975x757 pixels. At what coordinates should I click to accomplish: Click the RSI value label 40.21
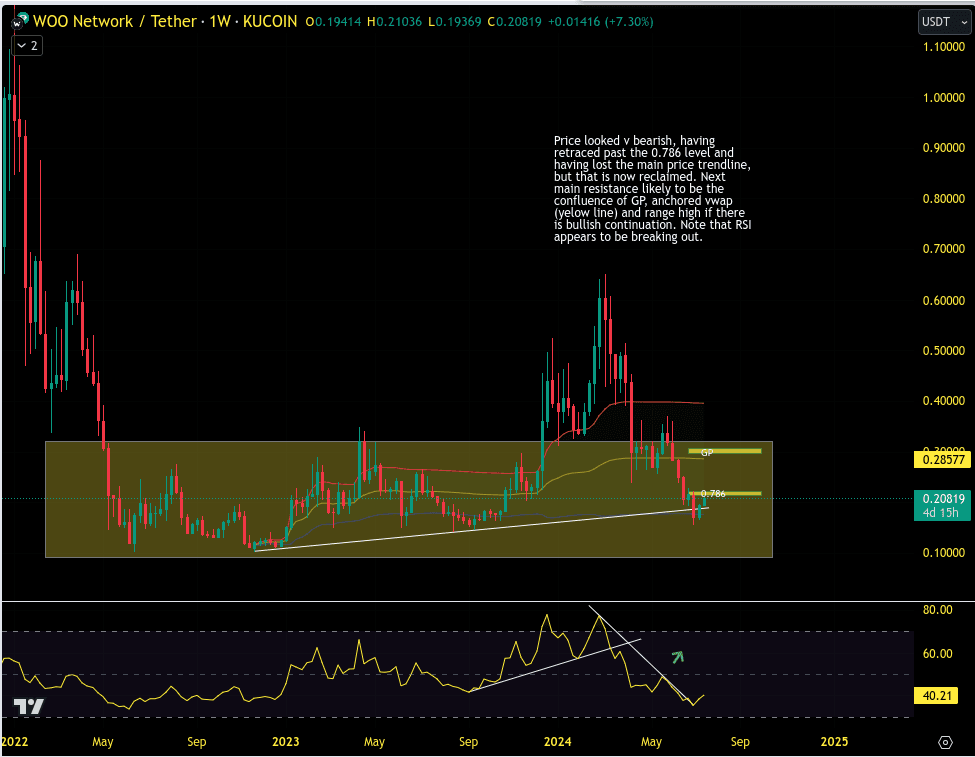pyautogui.click(x=936, y=695)
